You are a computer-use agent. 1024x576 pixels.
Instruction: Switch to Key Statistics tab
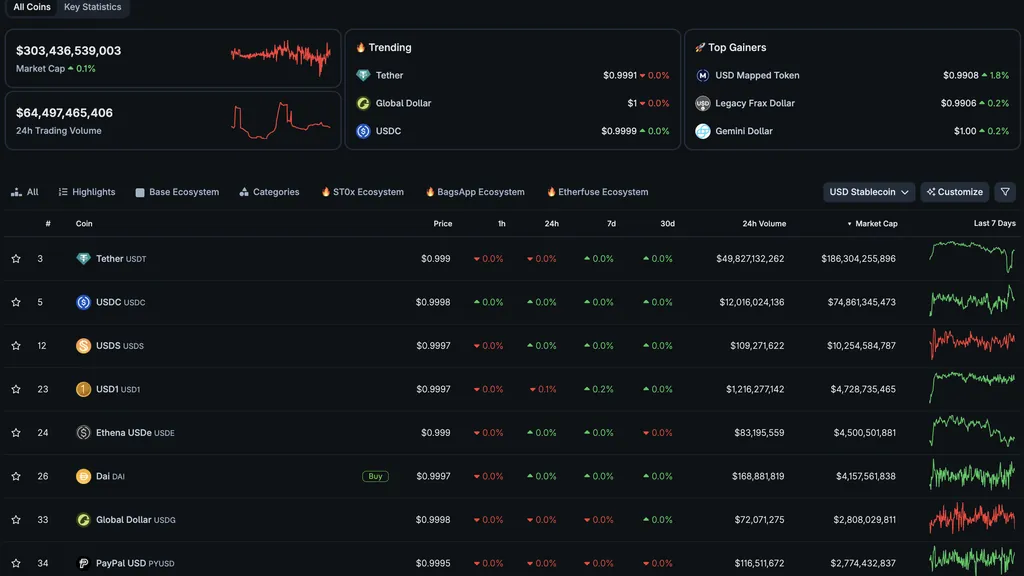click(x=93, y=7)
